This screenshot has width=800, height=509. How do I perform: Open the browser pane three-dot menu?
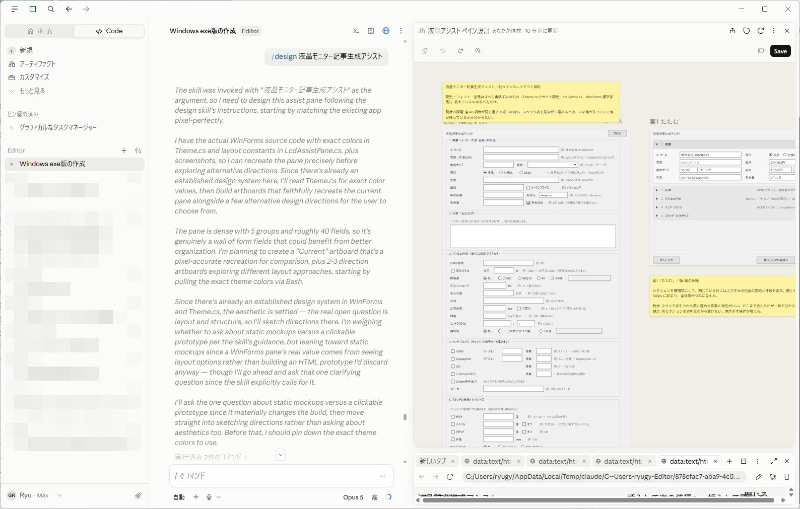coord(758,461)
